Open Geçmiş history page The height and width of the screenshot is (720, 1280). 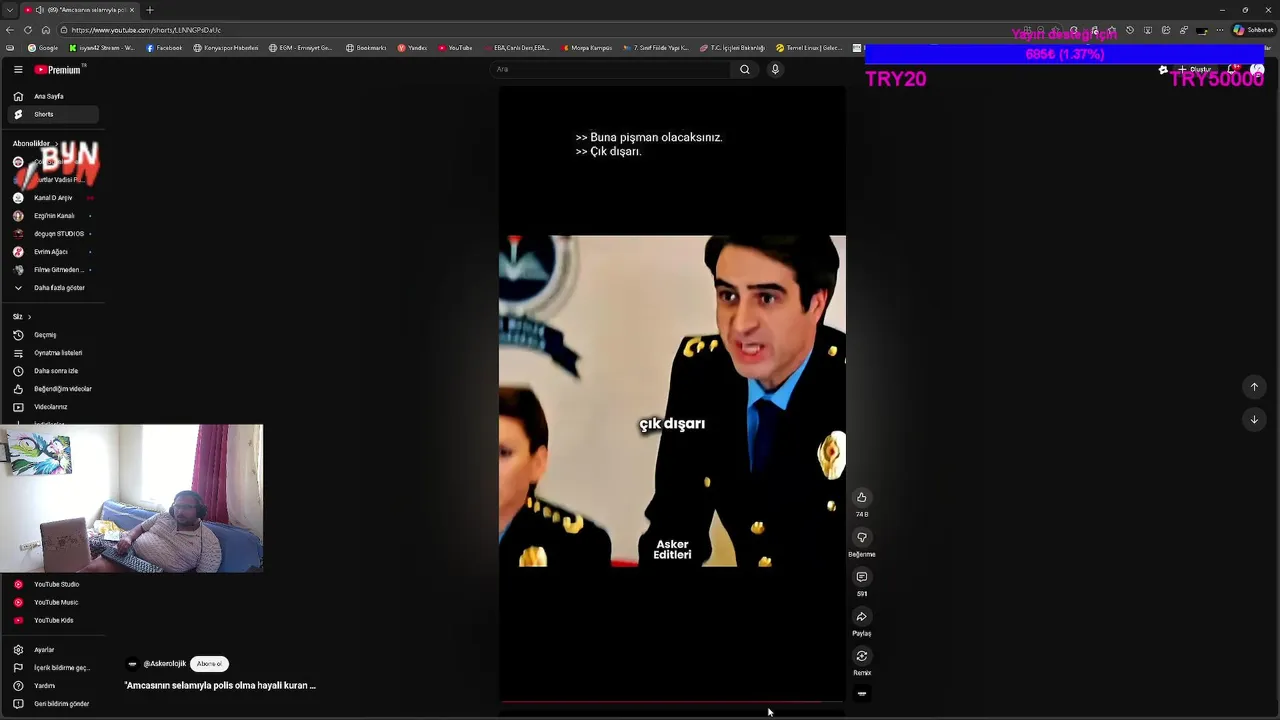click(52, 335)
